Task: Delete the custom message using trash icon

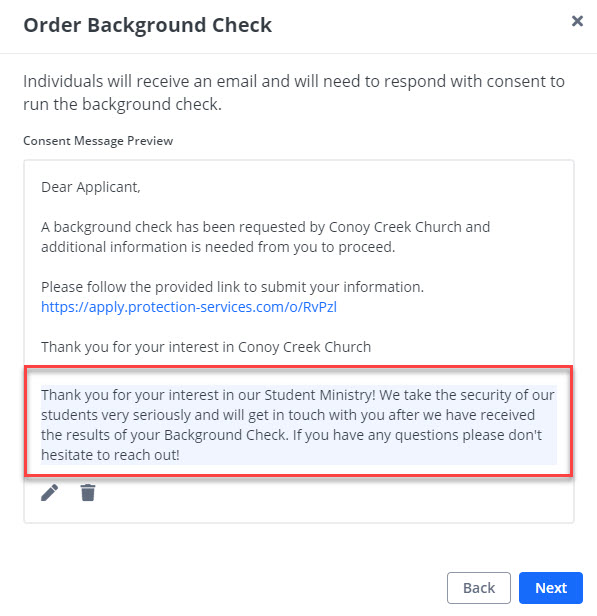Action: 88,492
